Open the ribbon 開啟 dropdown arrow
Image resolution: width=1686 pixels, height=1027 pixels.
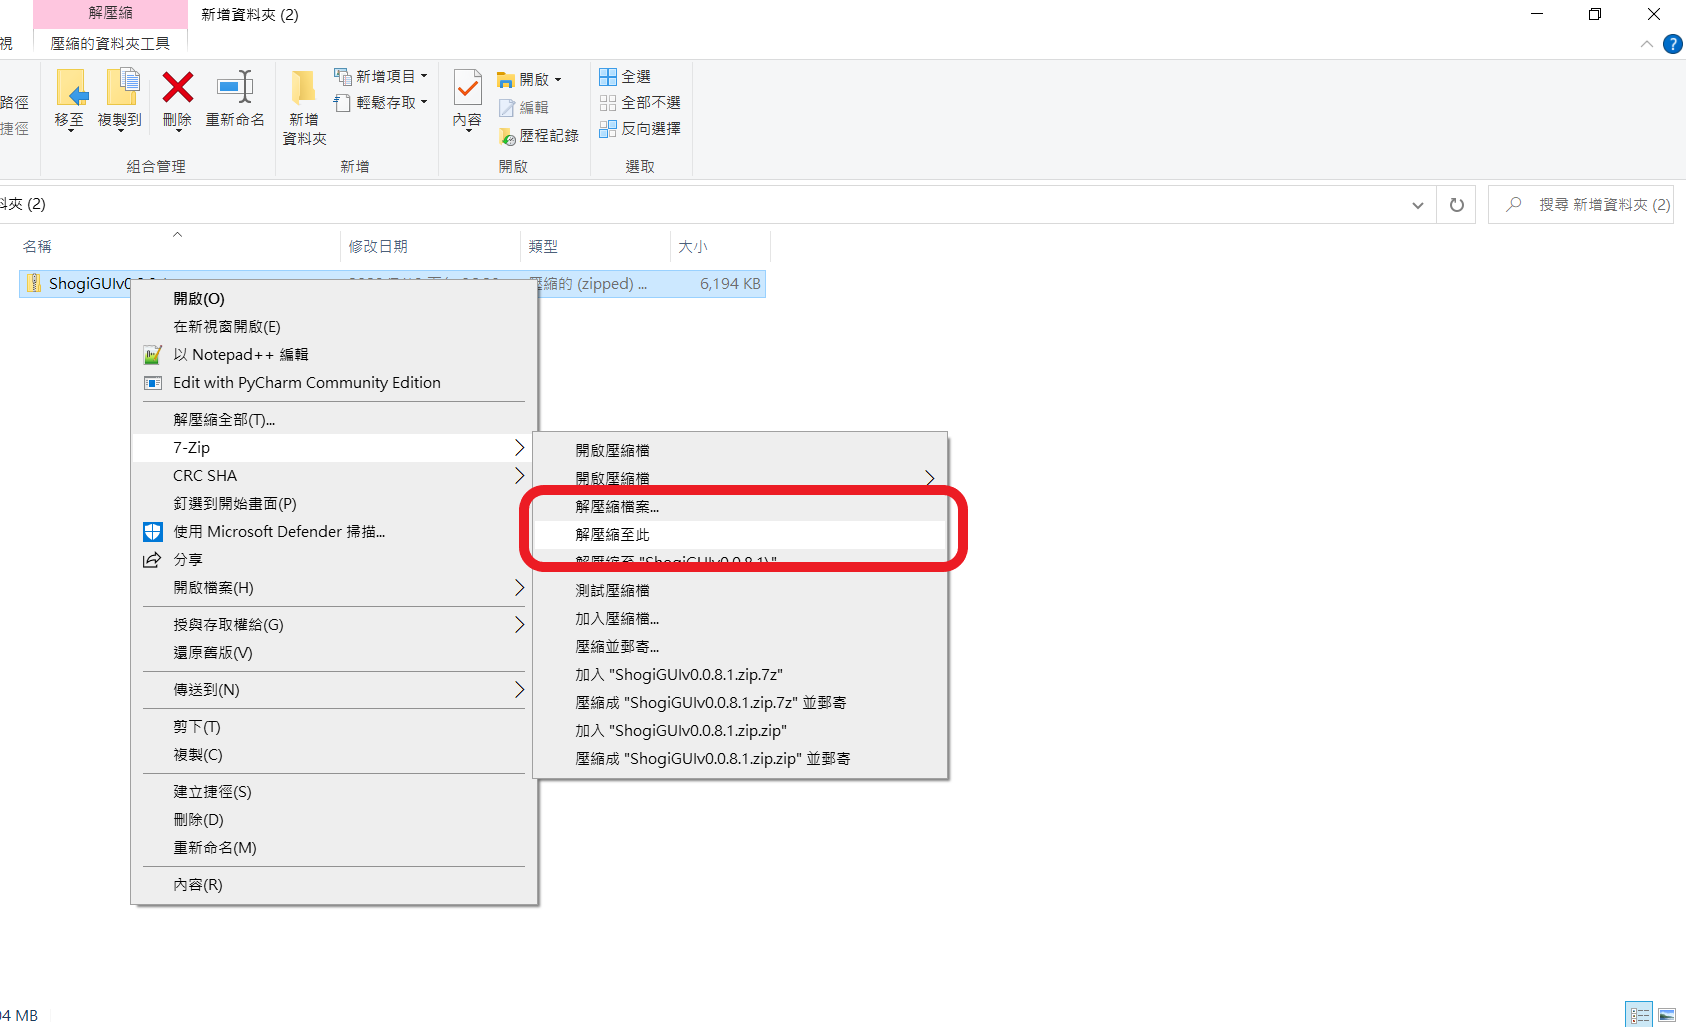558,80
